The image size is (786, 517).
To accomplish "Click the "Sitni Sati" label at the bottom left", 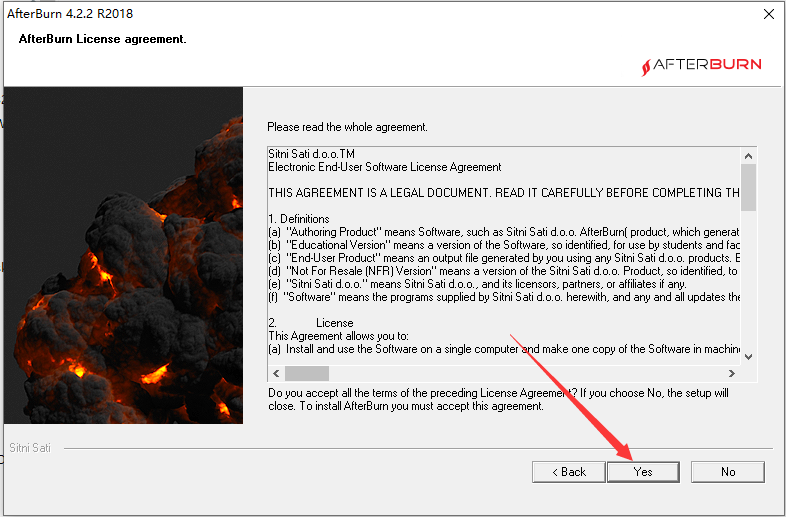I will 30,448.
